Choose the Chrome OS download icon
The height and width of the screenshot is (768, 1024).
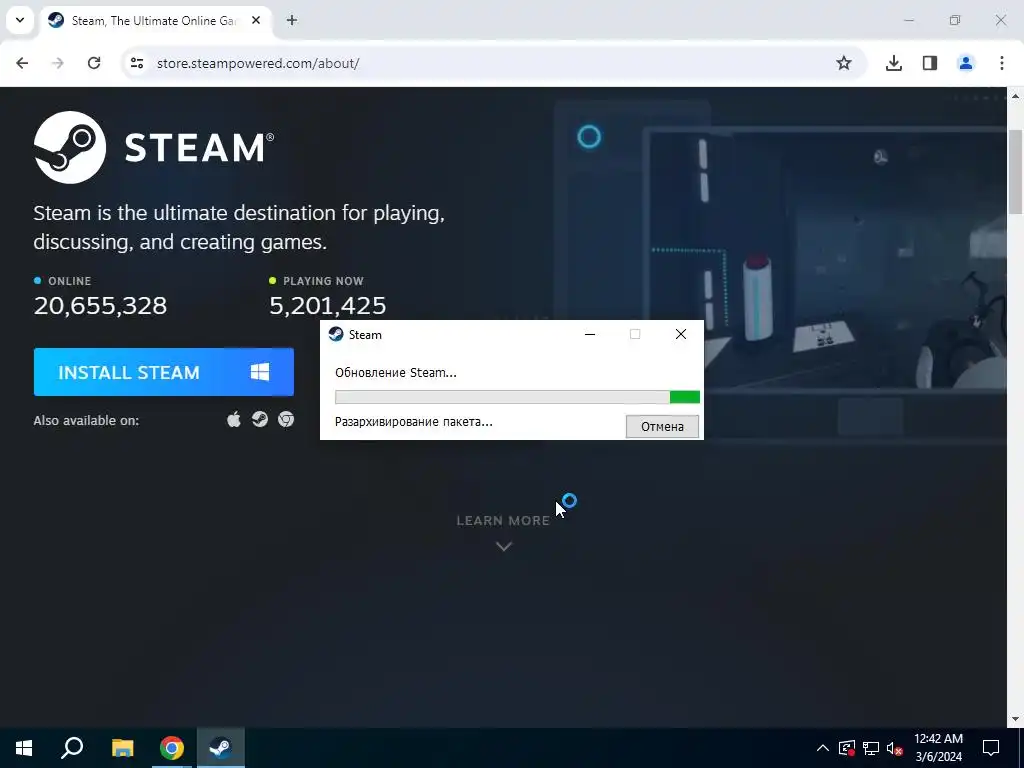coord(286,419)
